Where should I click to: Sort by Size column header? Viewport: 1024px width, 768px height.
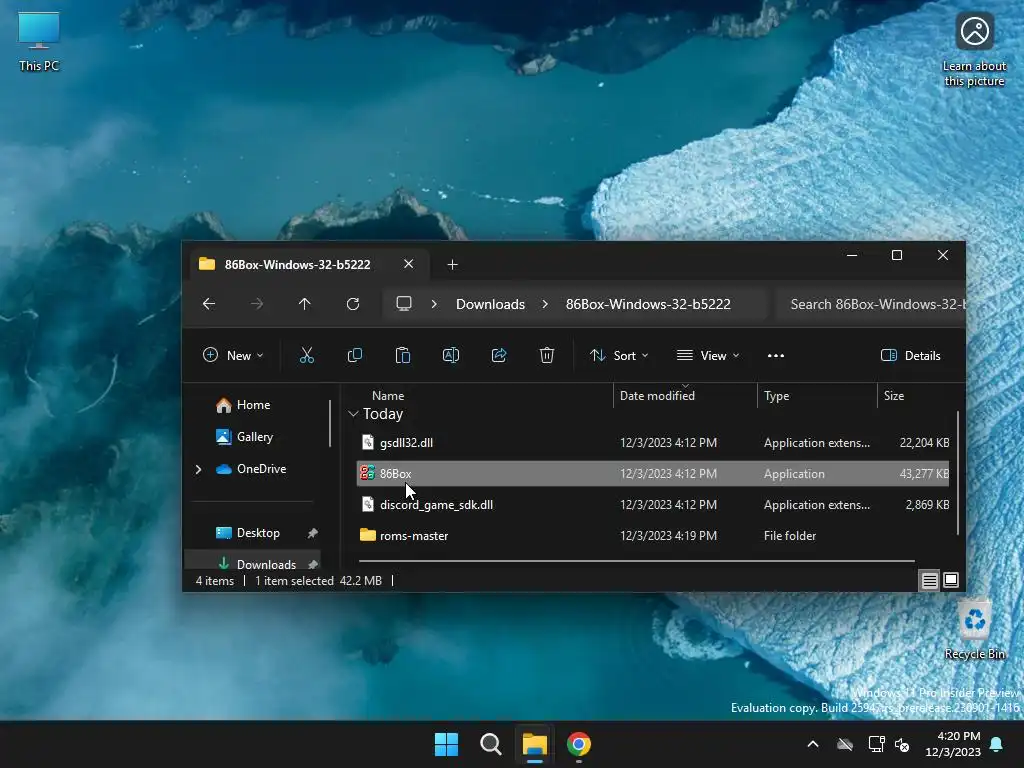pos(893,396)
